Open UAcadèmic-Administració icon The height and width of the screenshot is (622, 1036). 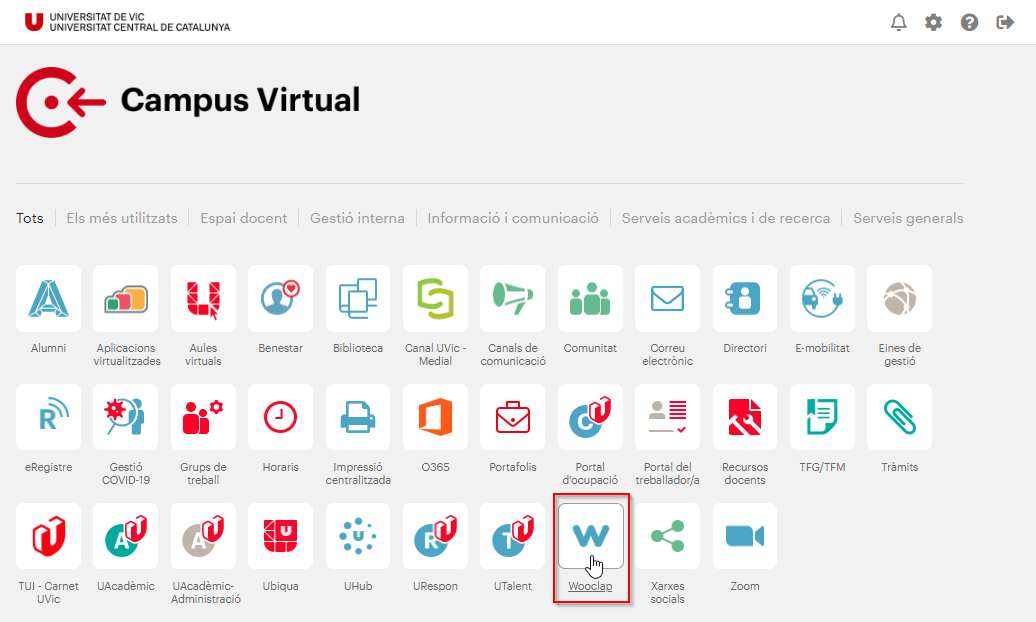coord(203,536)
